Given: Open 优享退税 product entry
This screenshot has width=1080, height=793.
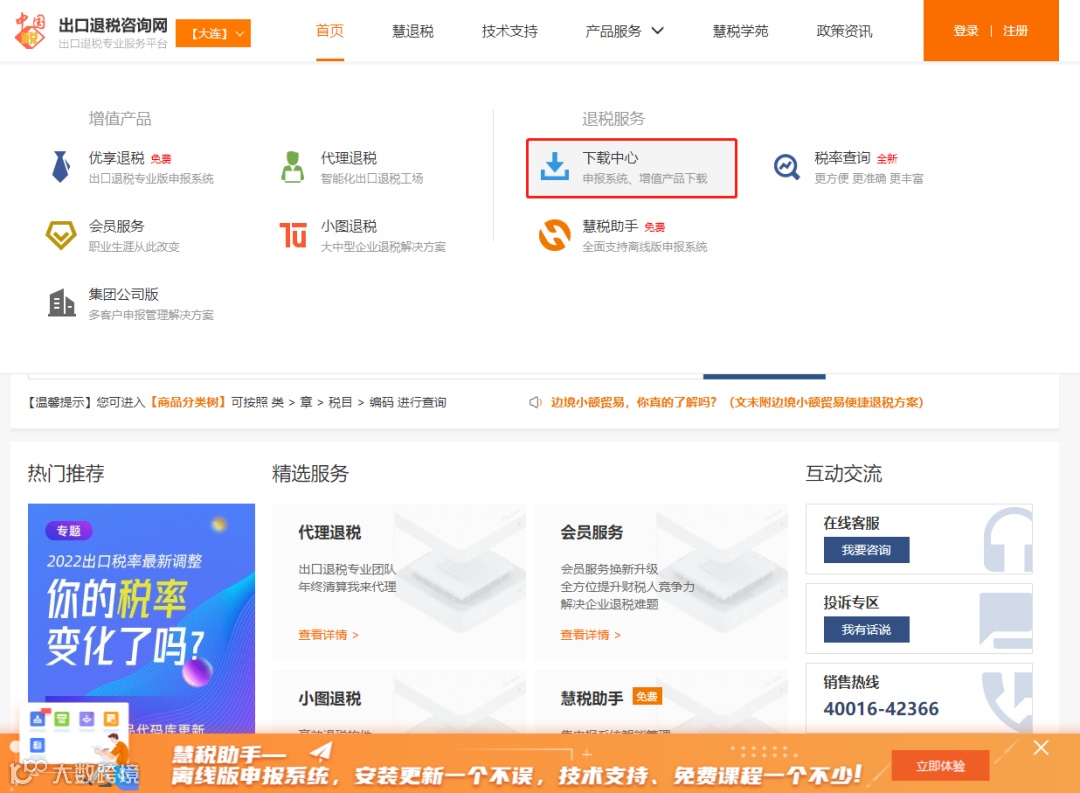Looking at the screenshot, I should (151, 167).
